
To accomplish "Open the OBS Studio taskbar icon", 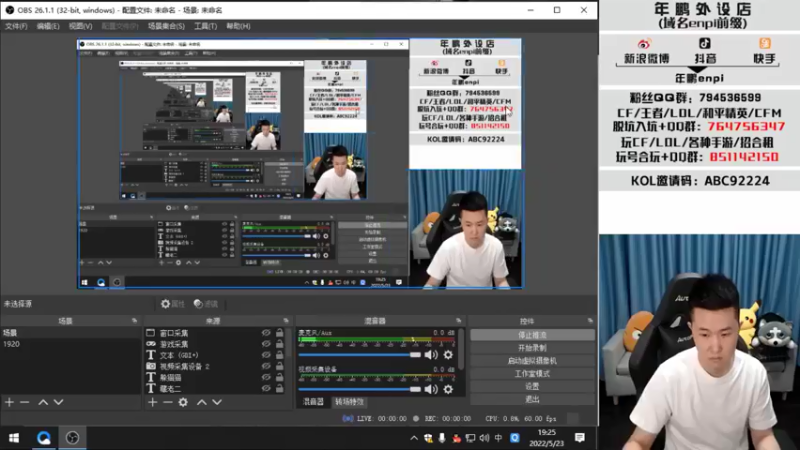I will pos(72,438).
